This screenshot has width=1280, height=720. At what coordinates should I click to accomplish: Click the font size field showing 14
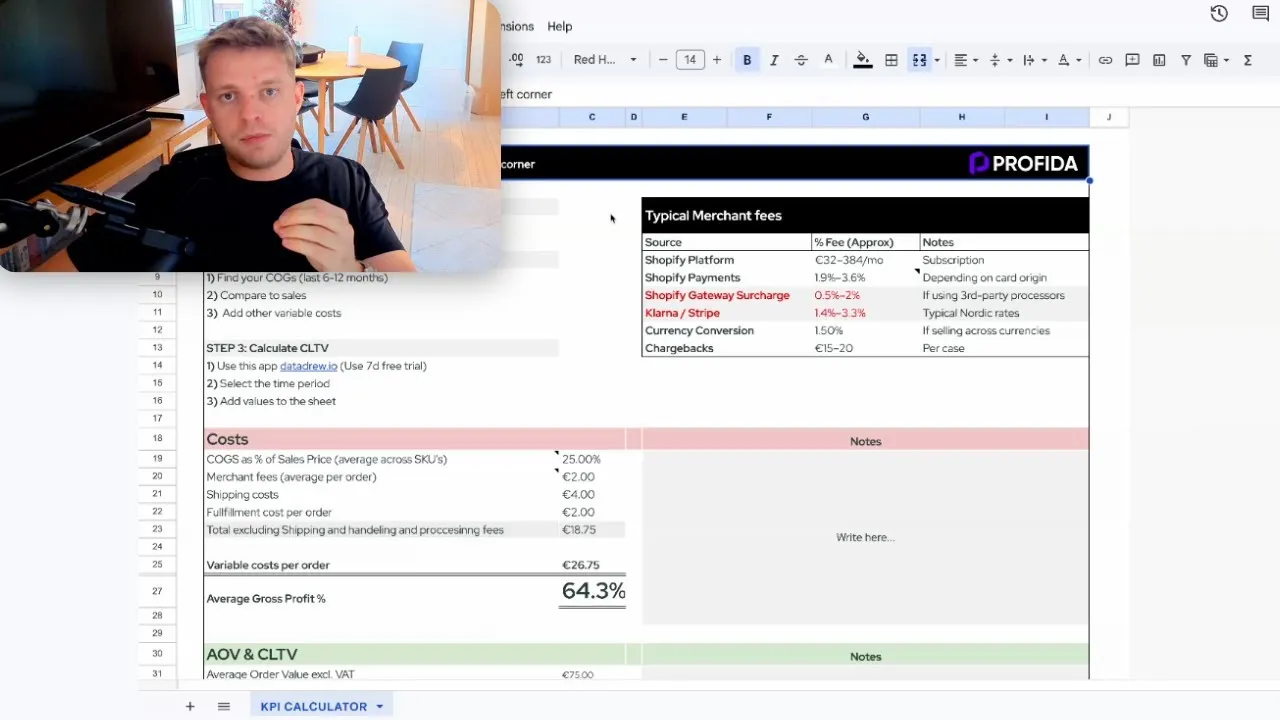(x=690, y=60)
